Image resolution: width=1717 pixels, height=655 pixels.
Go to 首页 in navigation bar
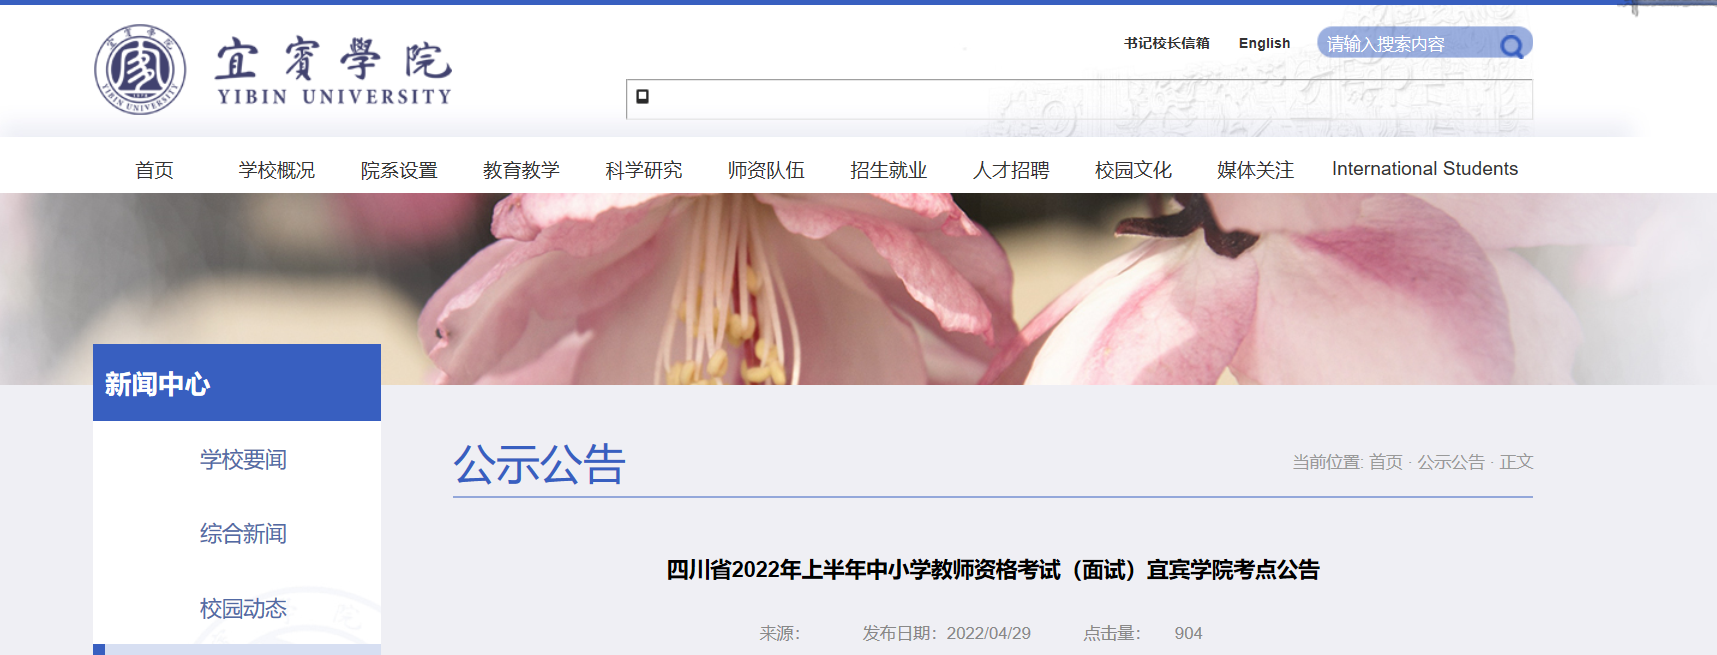coord(154,170)
